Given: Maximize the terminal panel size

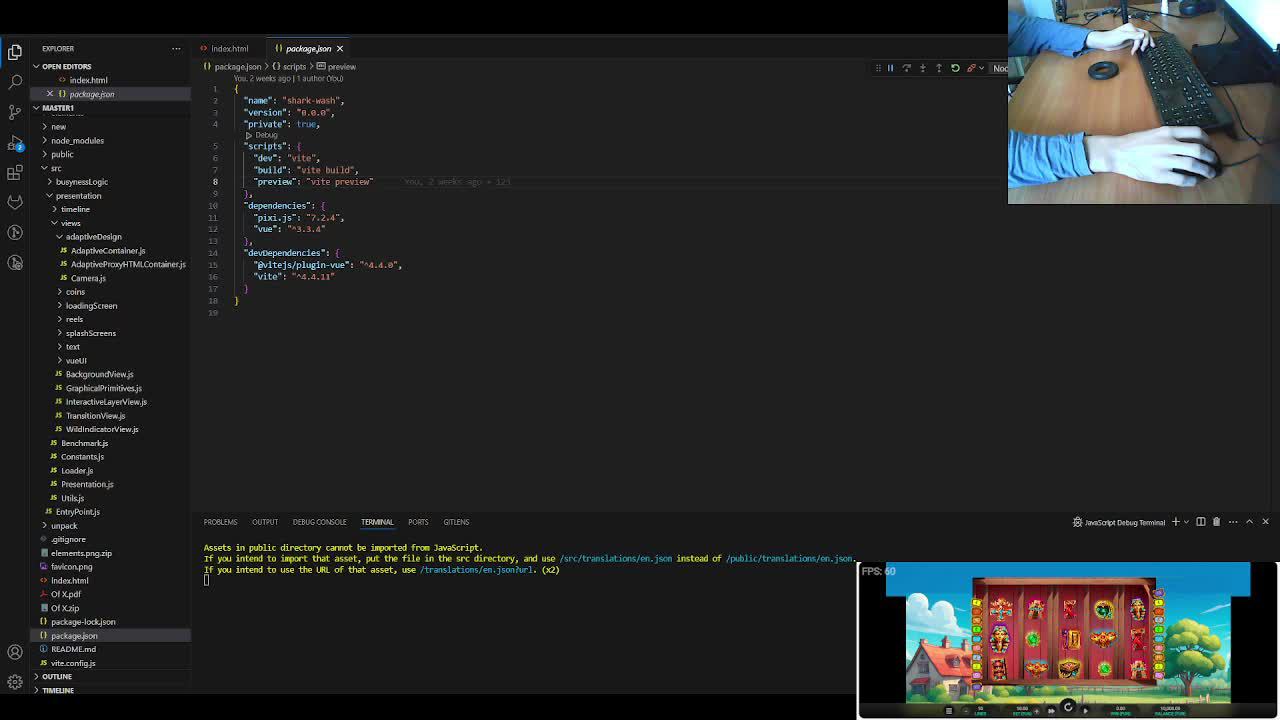Looking at the screenshot, I should [1249, 522].
